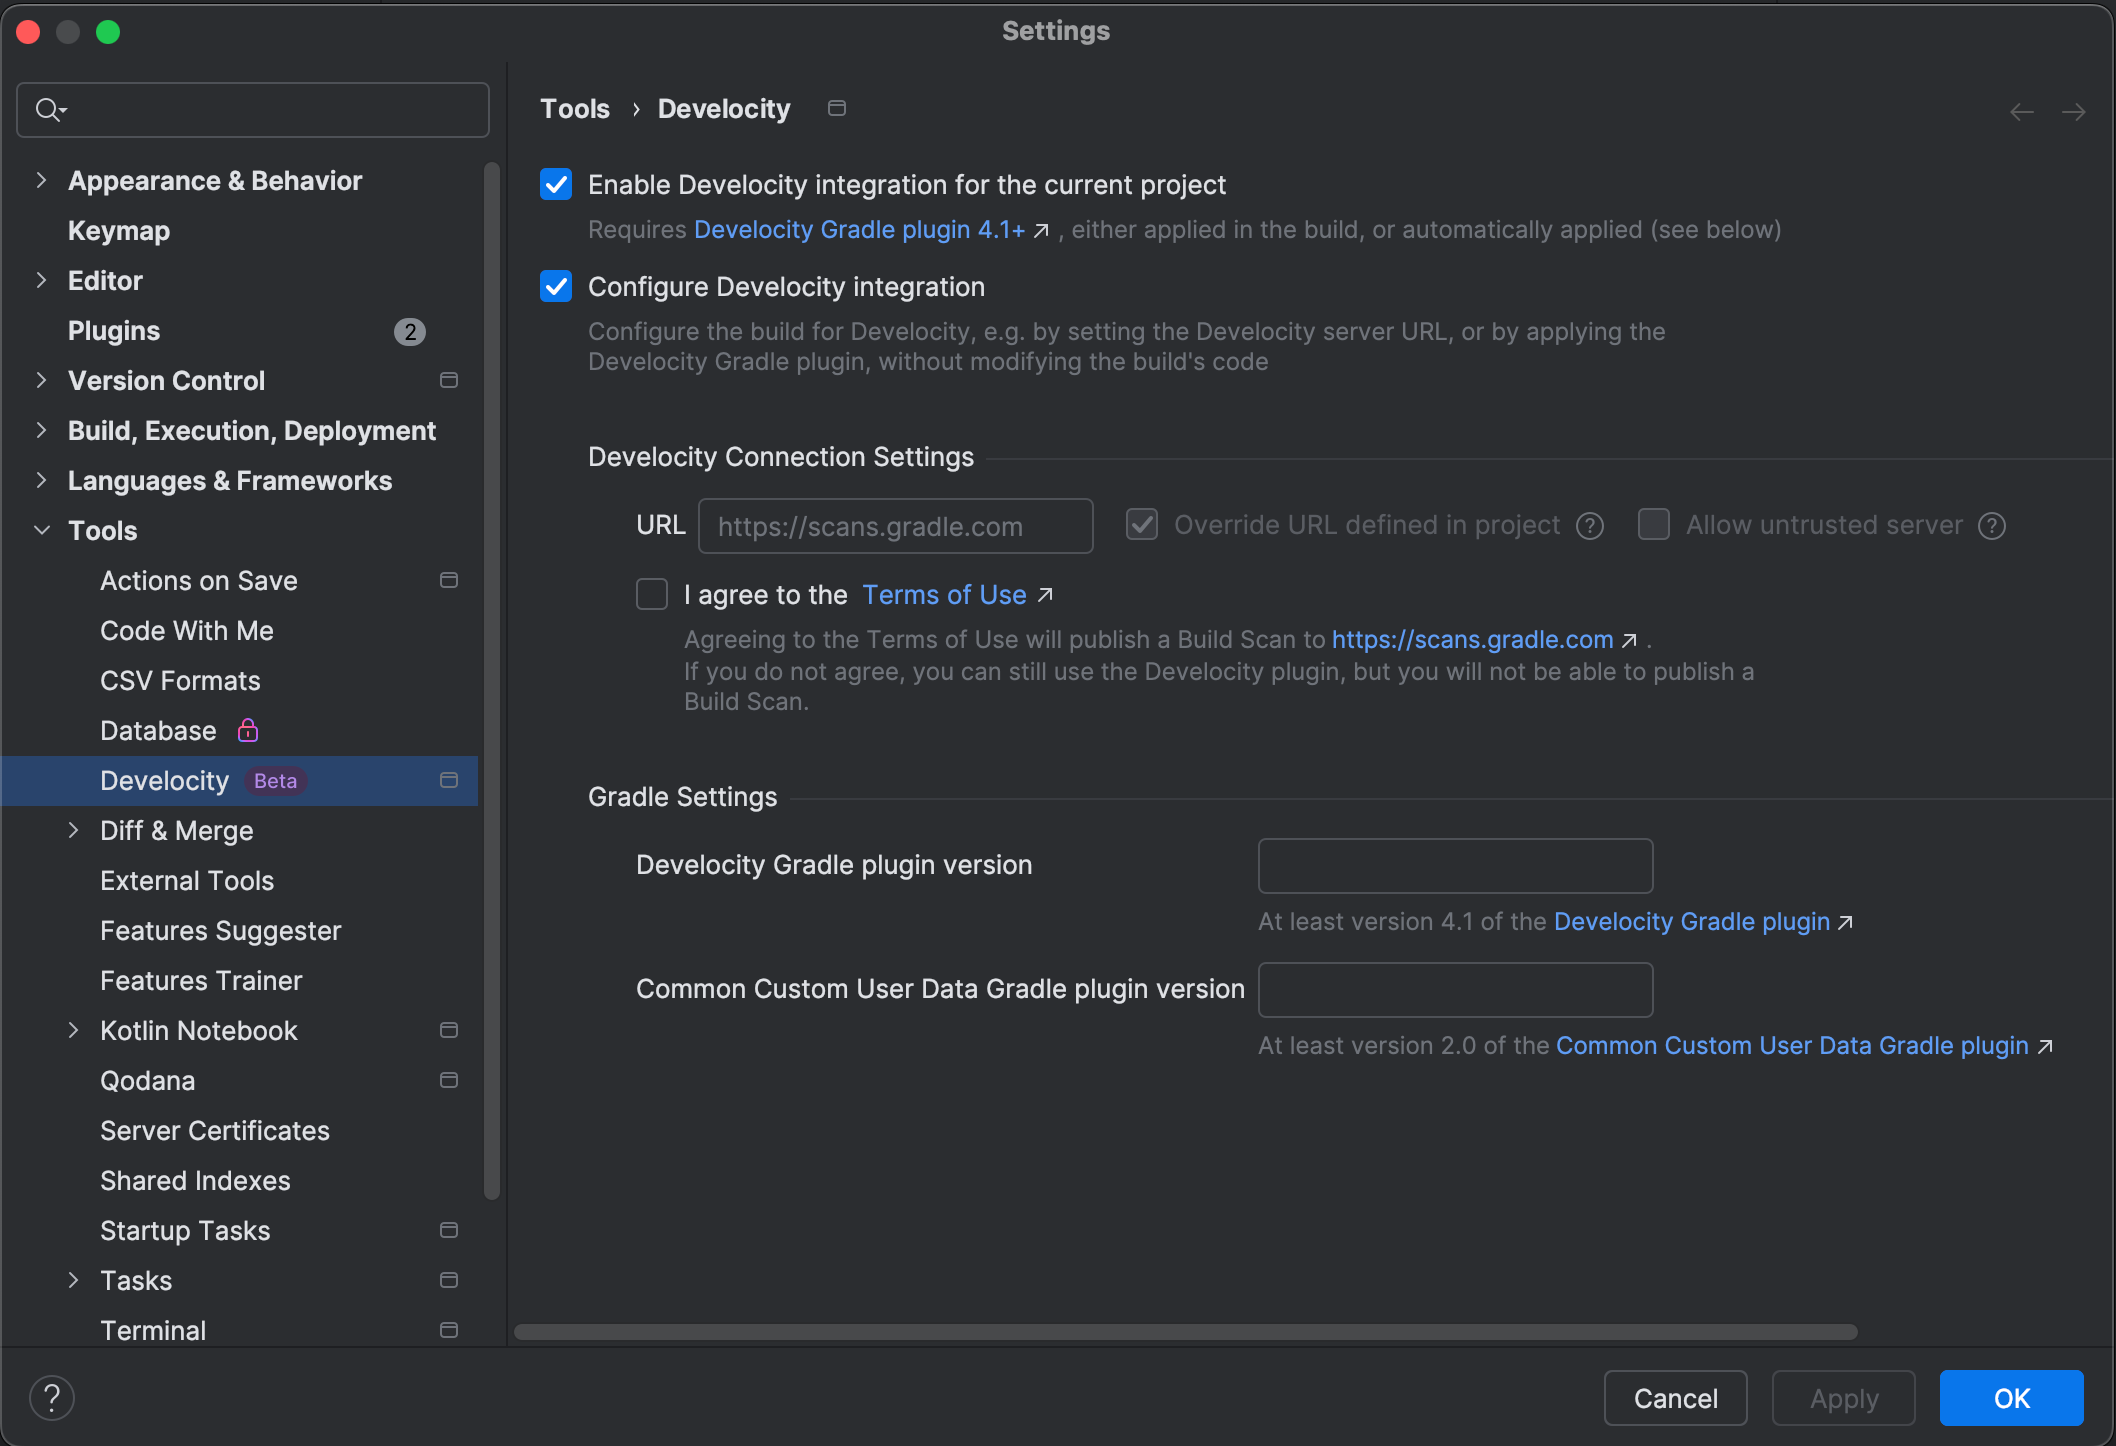2116x1446 pixels.
Task: Open help for Override URL defined in project
Action: 1590,526
